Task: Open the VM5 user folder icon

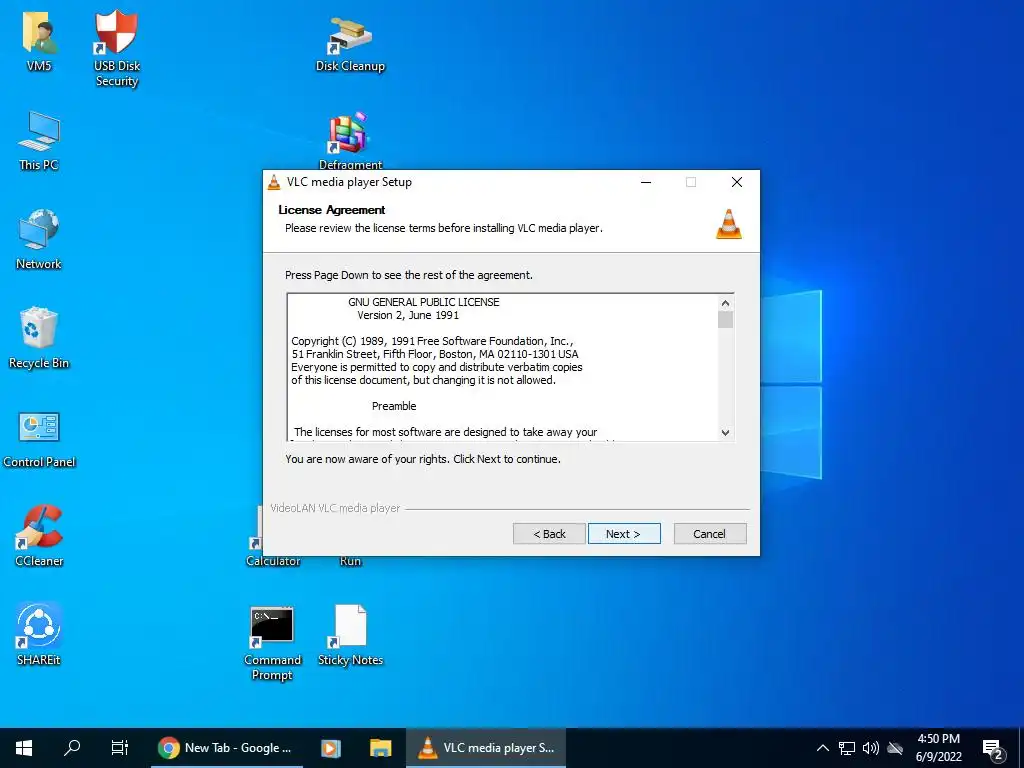Action: (39, 40)
